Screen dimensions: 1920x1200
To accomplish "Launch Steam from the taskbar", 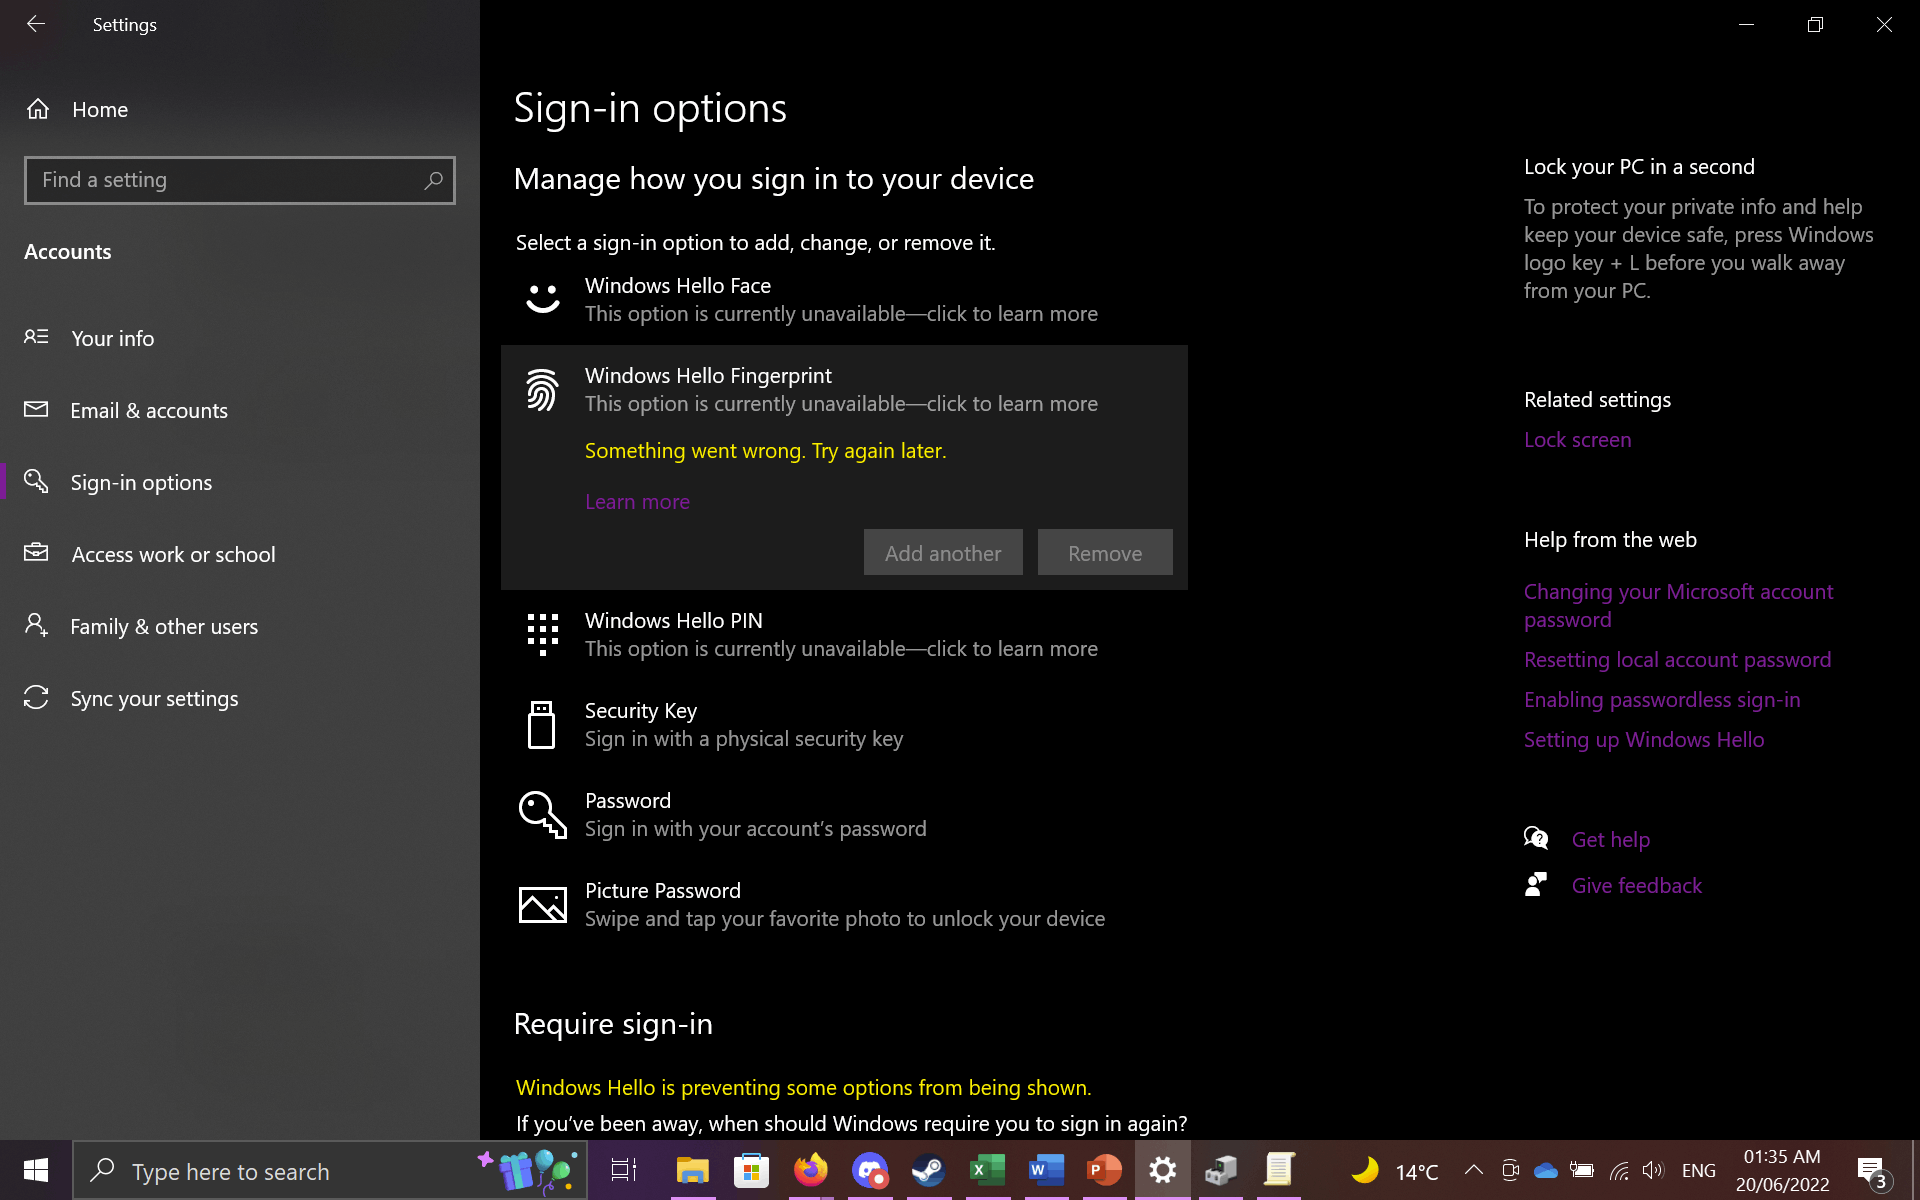I will pyautogui.click(x=928, y=1170).
